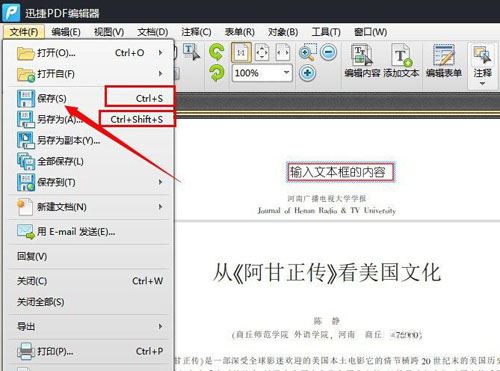
Task: Click the text select cursor tool
Action: click(x=192, y=52)
